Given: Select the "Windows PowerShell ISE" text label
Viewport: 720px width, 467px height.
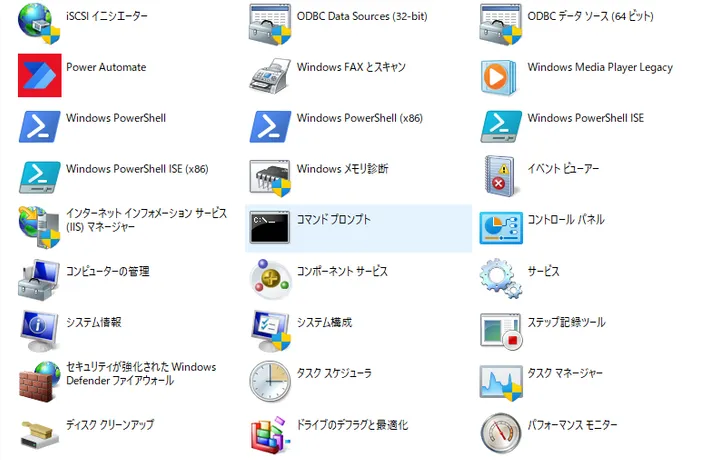Looking at the screenshot, I should pos(585,118).
